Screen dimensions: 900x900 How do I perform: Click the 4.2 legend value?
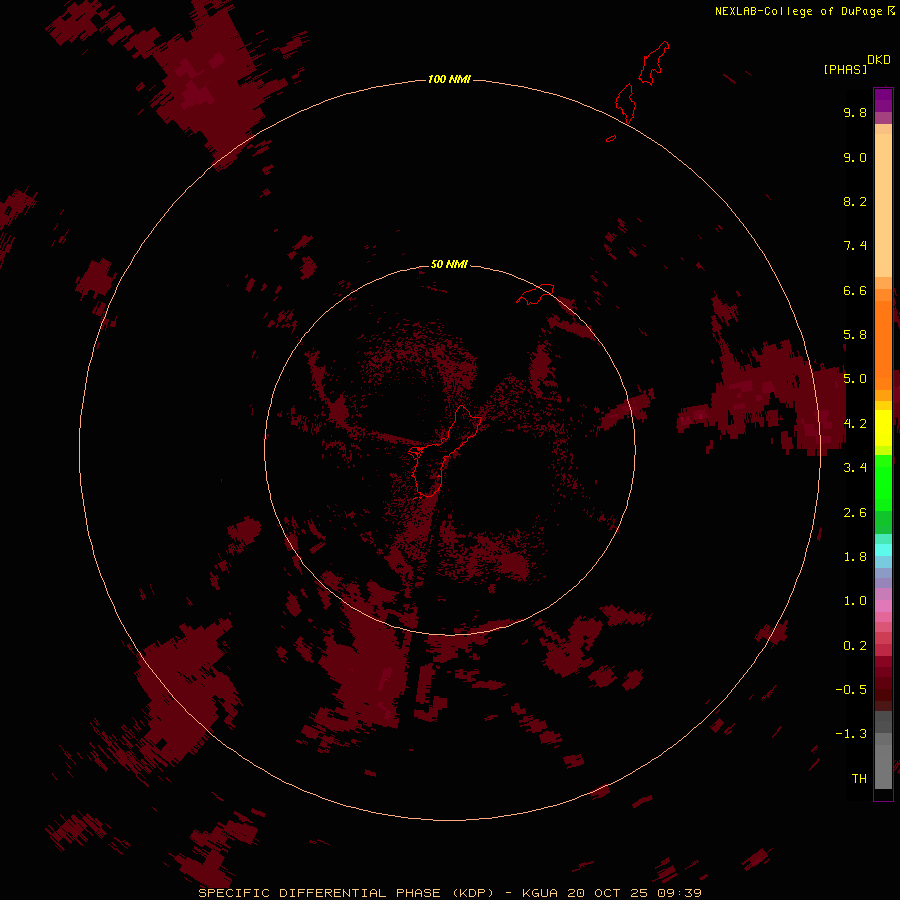[855, 424]
